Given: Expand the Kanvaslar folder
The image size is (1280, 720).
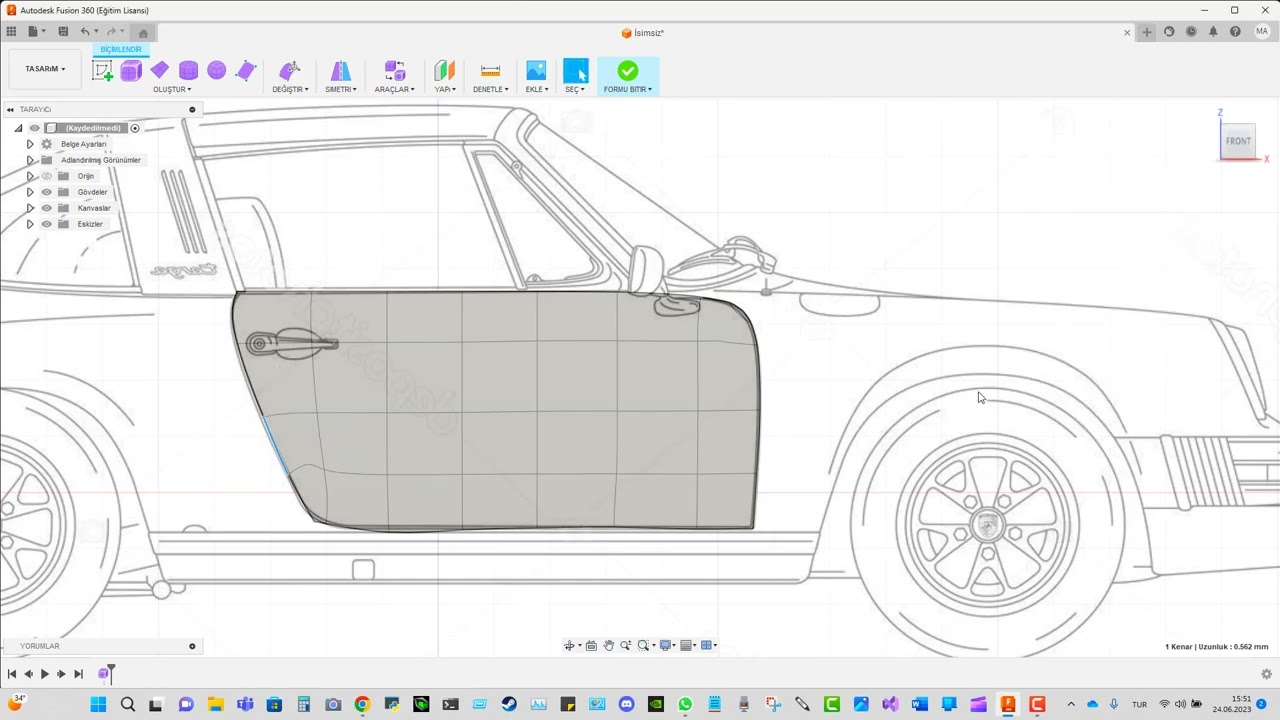Looking at the screenshot, I should click(x=30, y=208).
